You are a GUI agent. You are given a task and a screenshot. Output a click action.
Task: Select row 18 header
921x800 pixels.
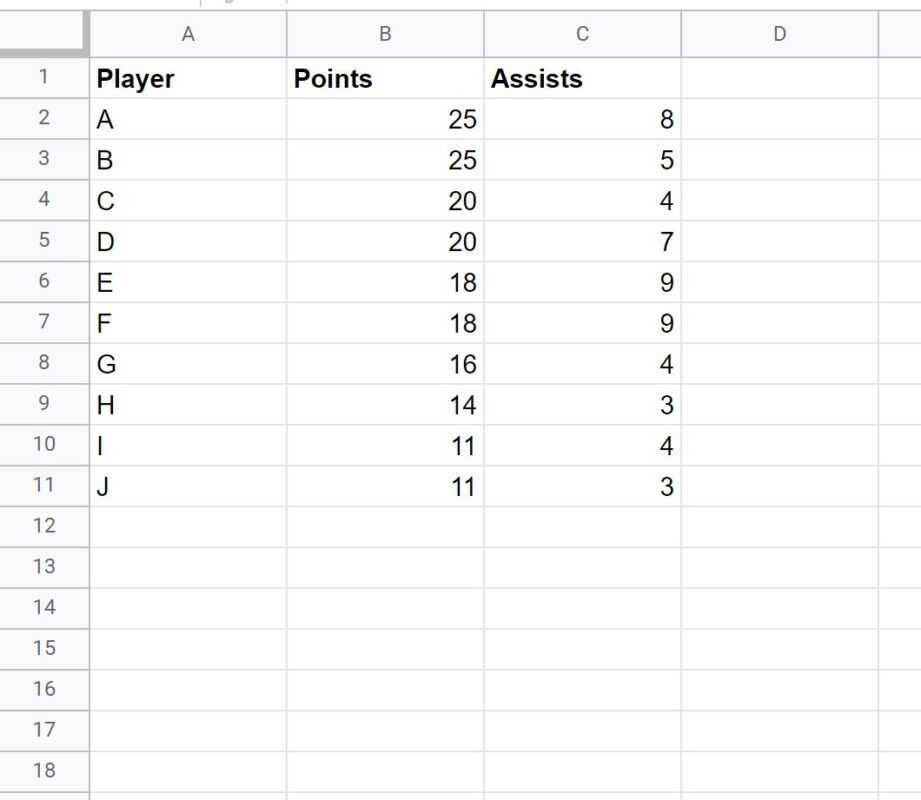coord(44,772)
